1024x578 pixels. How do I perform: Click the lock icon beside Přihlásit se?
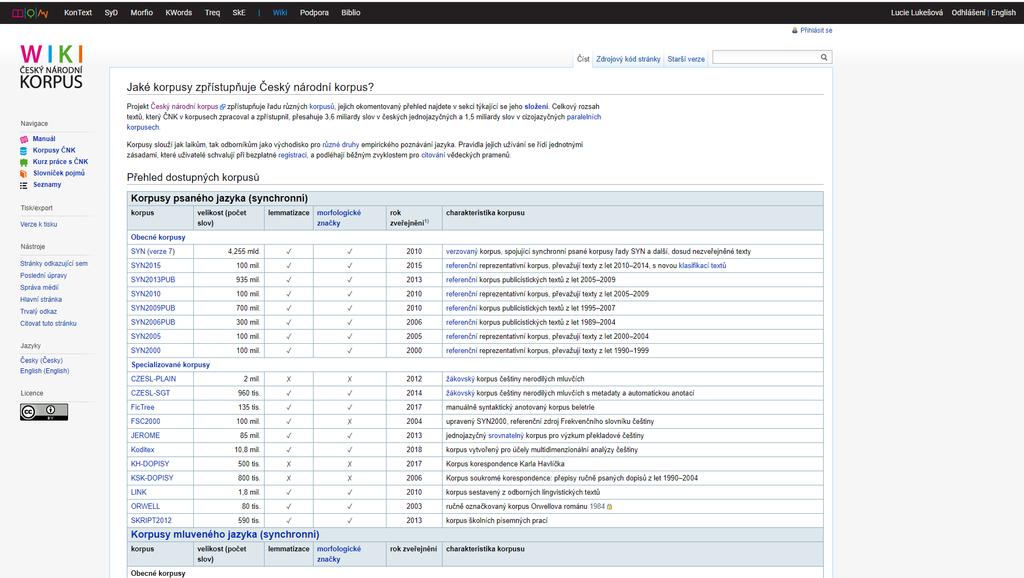pyautogui.click(x=795, y=31)
